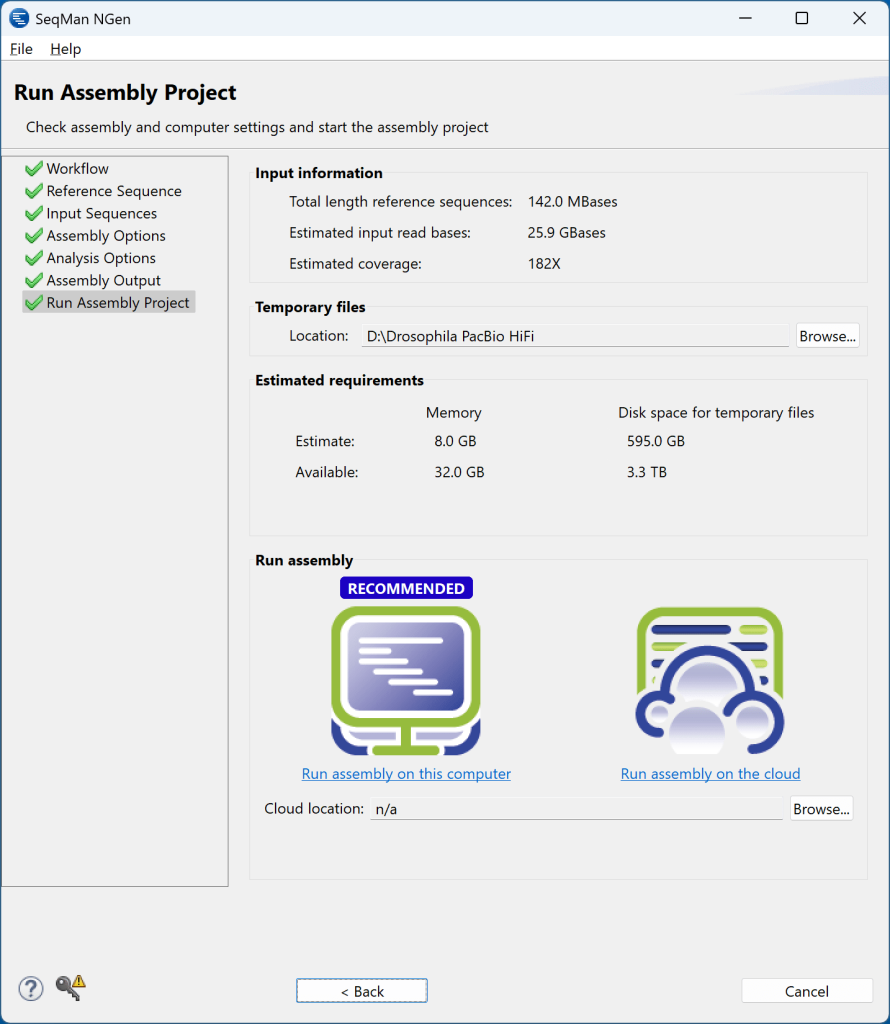
Task: Click the temporary files Location field
Action: pos(575,336)
